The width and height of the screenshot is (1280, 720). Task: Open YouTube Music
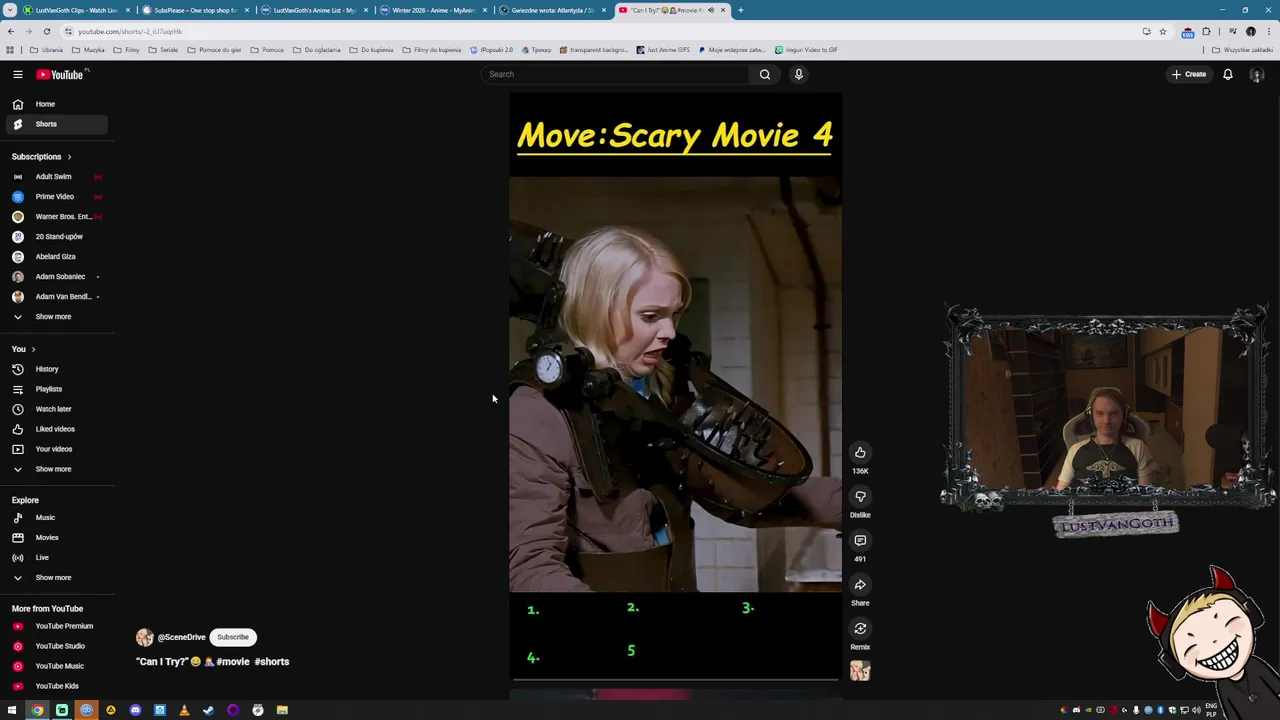[55, 666]
